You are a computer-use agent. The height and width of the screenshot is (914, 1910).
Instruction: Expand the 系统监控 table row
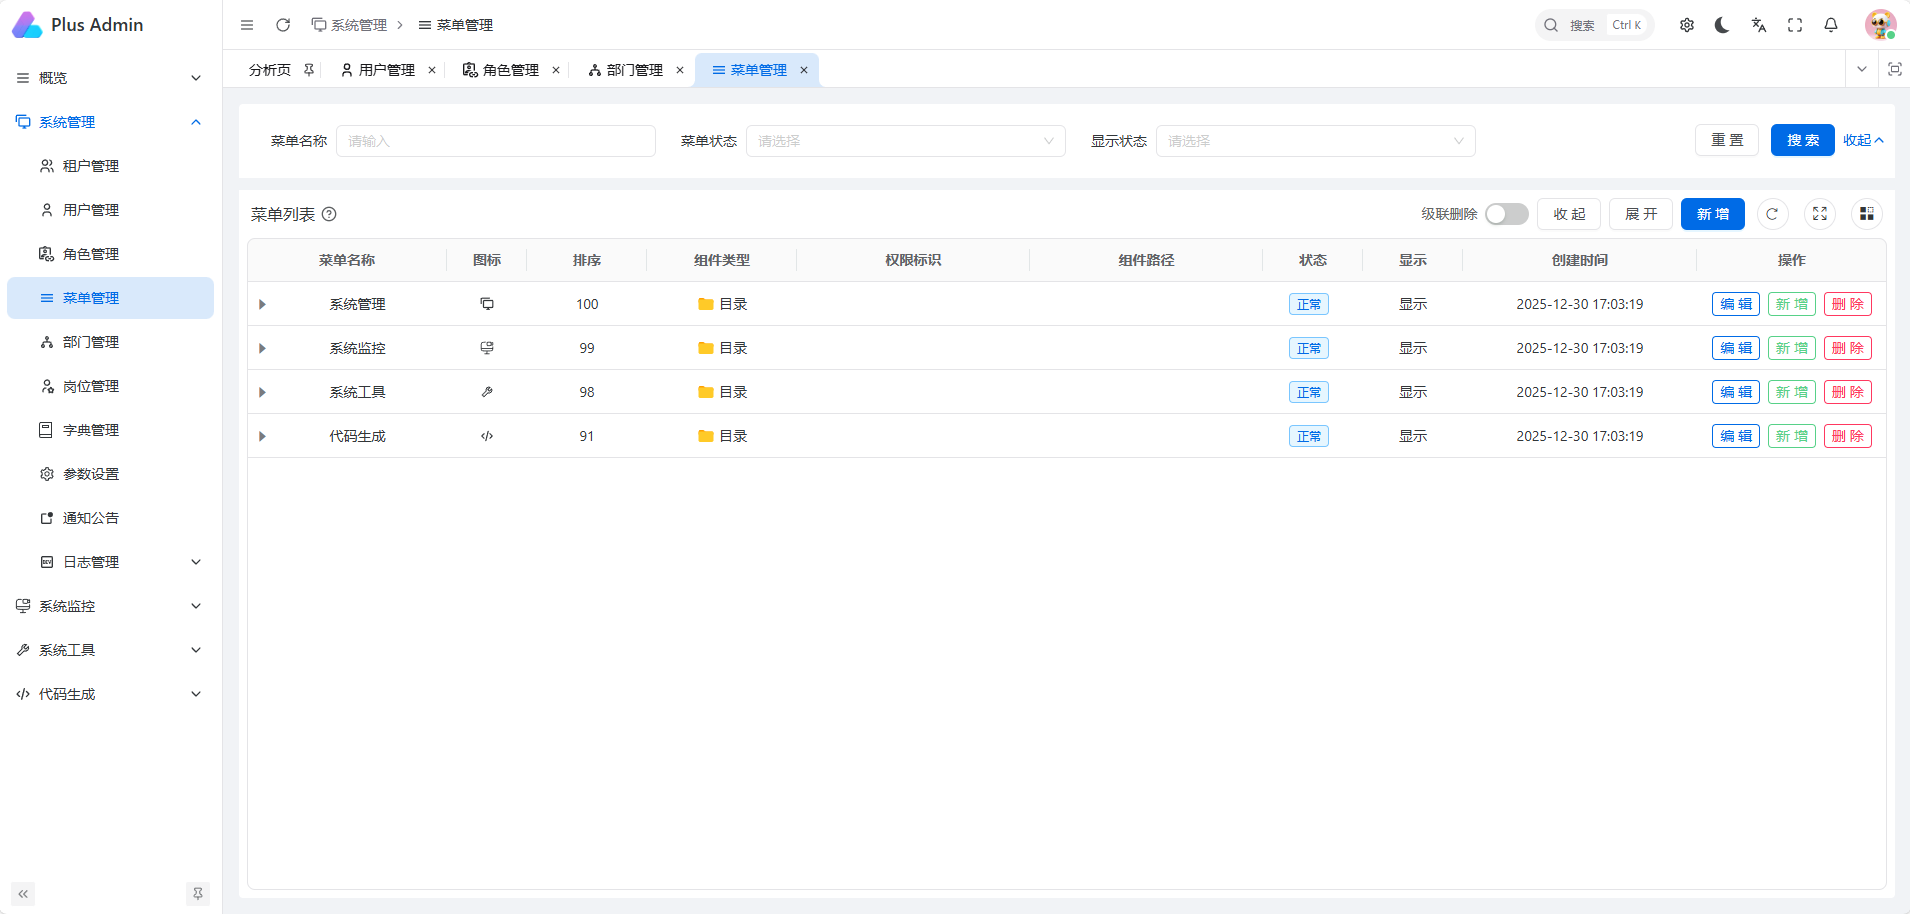coord(263,348)
